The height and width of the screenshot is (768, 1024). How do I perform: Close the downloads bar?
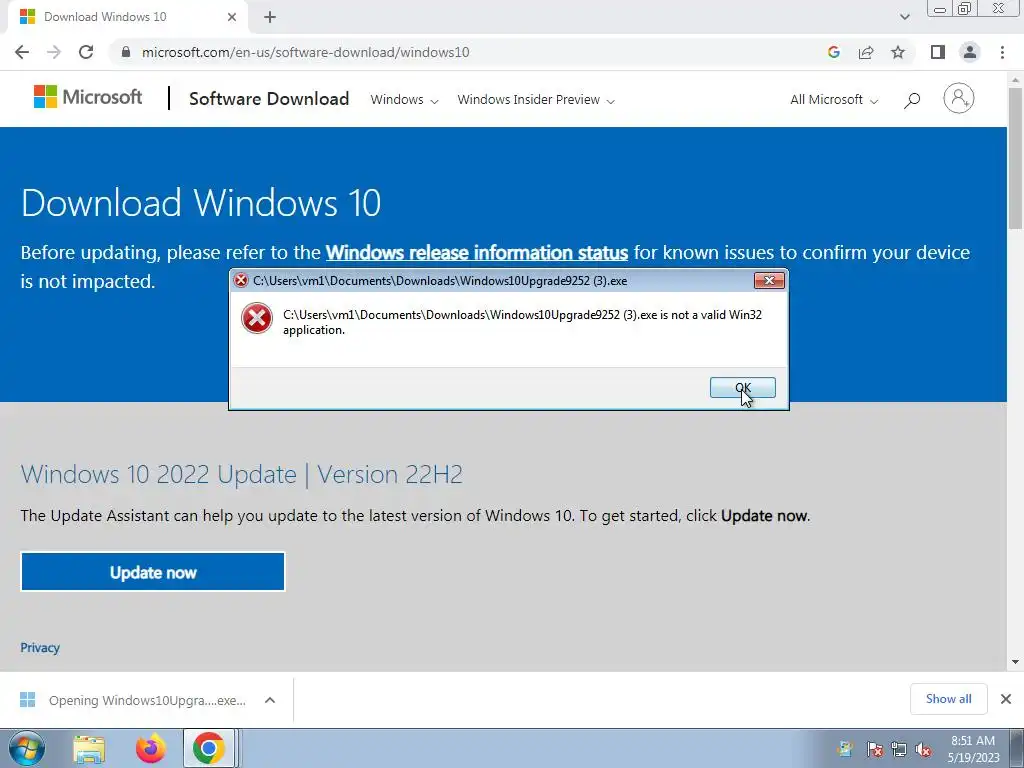click(1006, 699)
